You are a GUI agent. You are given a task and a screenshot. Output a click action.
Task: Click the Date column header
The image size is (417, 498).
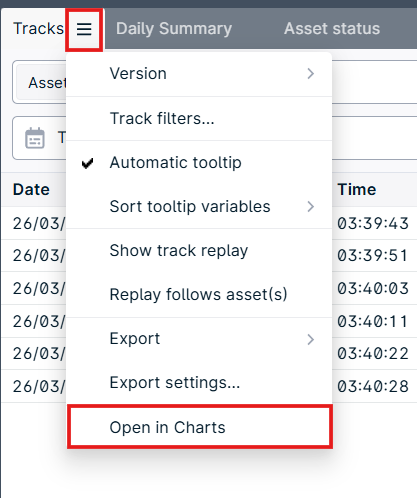[x=31, y=190]
